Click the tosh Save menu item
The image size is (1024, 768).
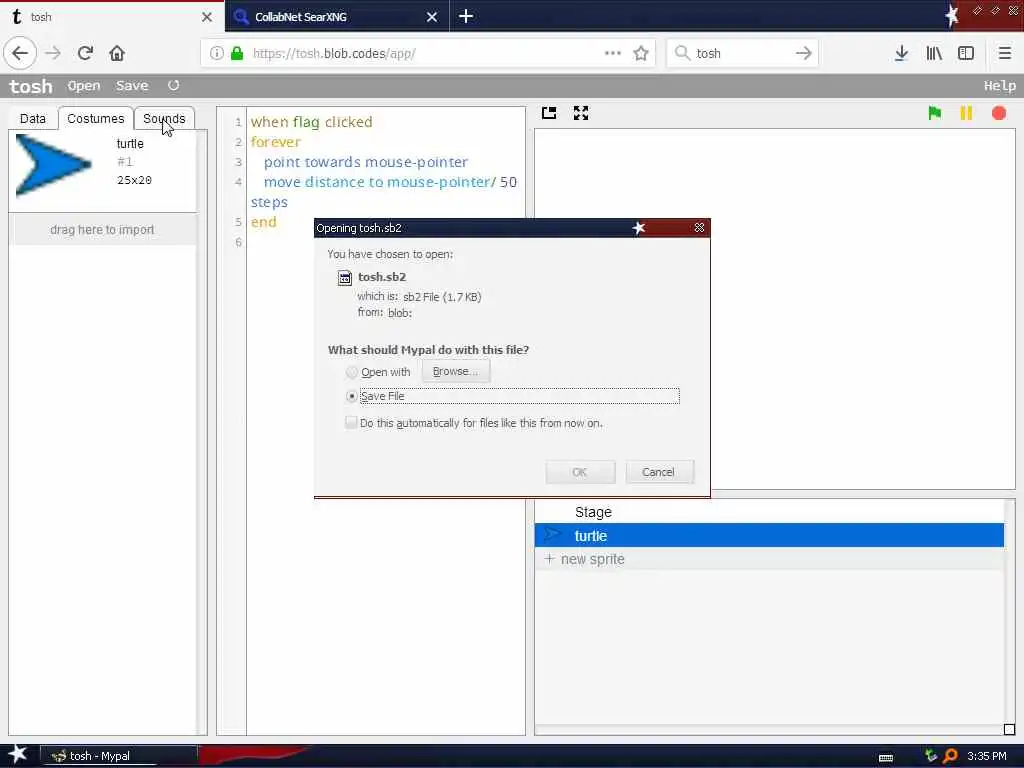(x=132, y=86)
